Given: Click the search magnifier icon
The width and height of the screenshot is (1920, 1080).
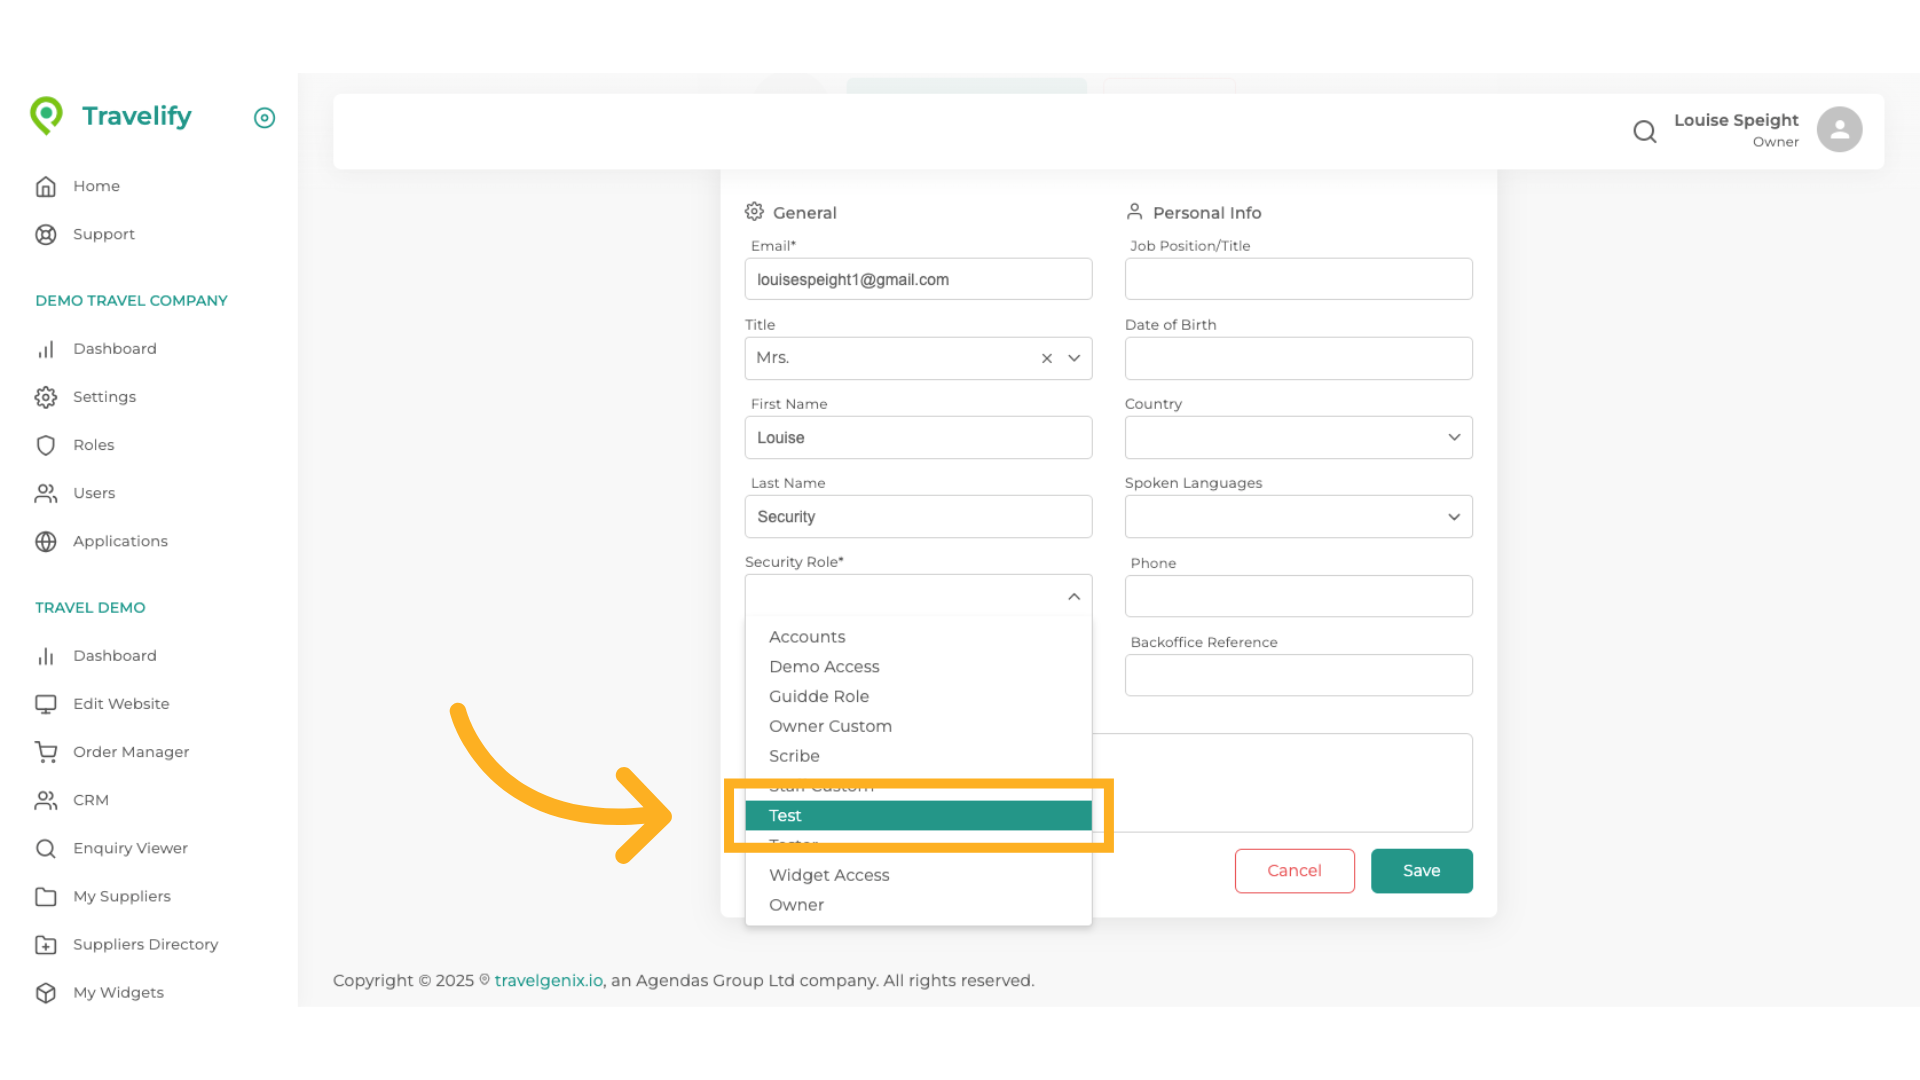Looking at the screenshot, I should pyautogui.click(x=1644, y=131).
